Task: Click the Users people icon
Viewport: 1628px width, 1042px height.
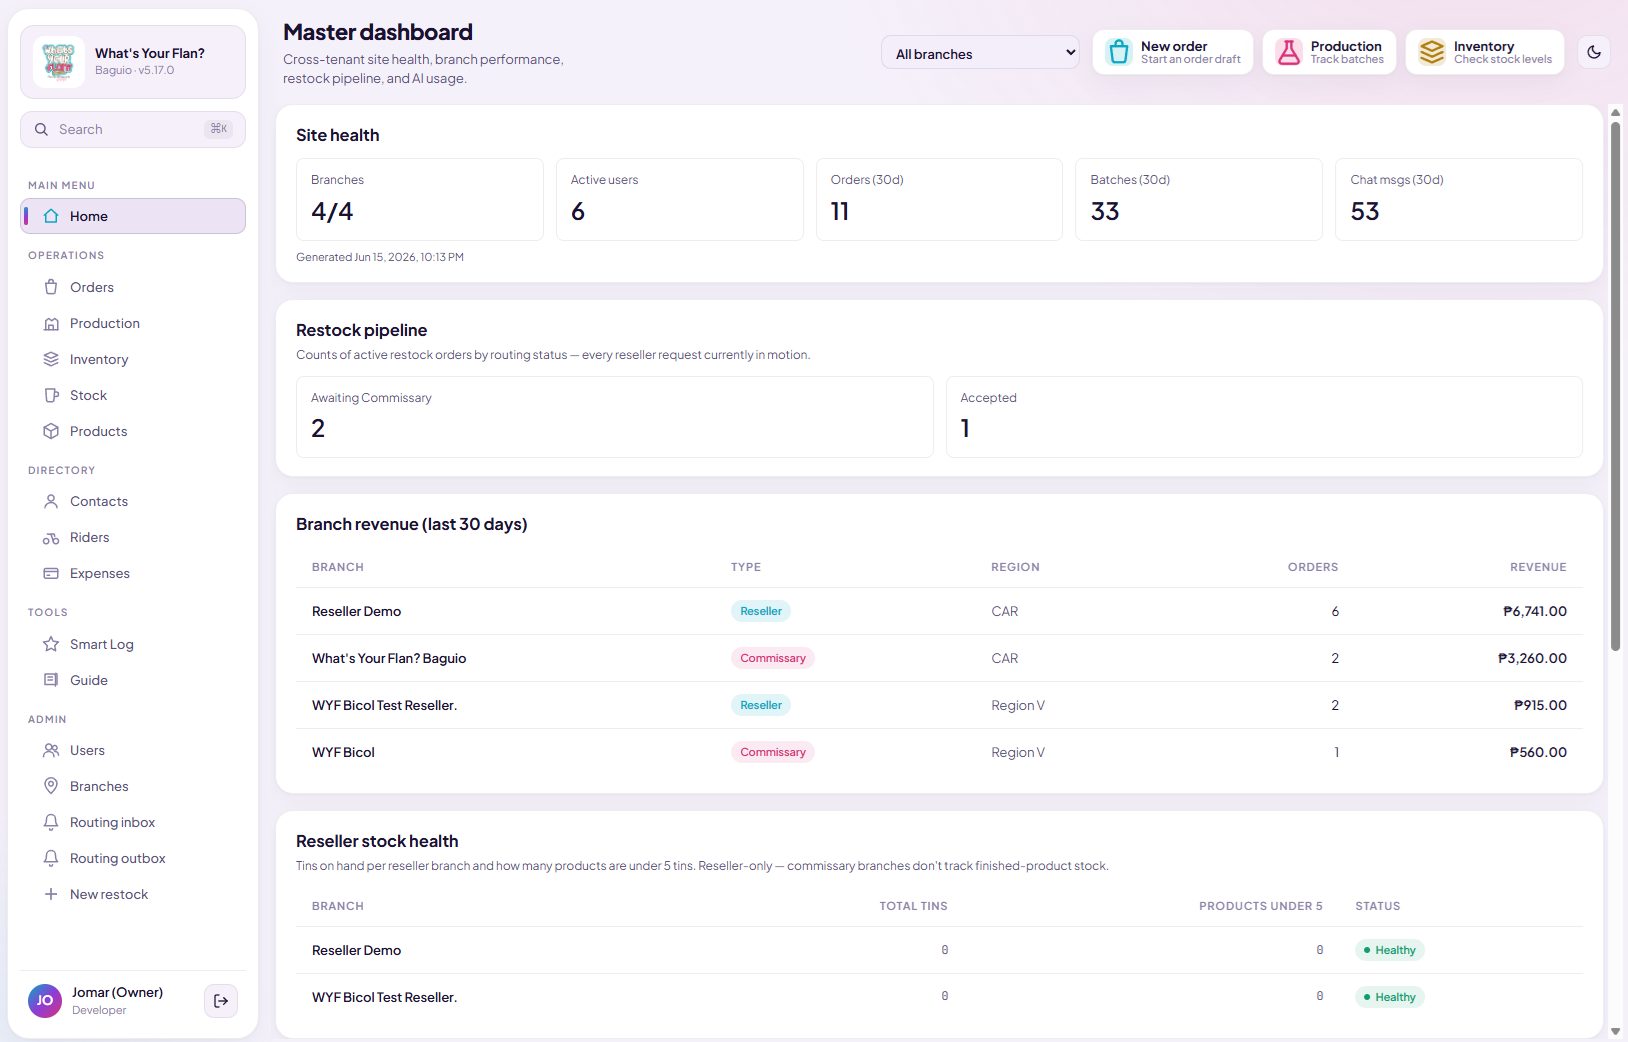Action: [x=51, y=750]
